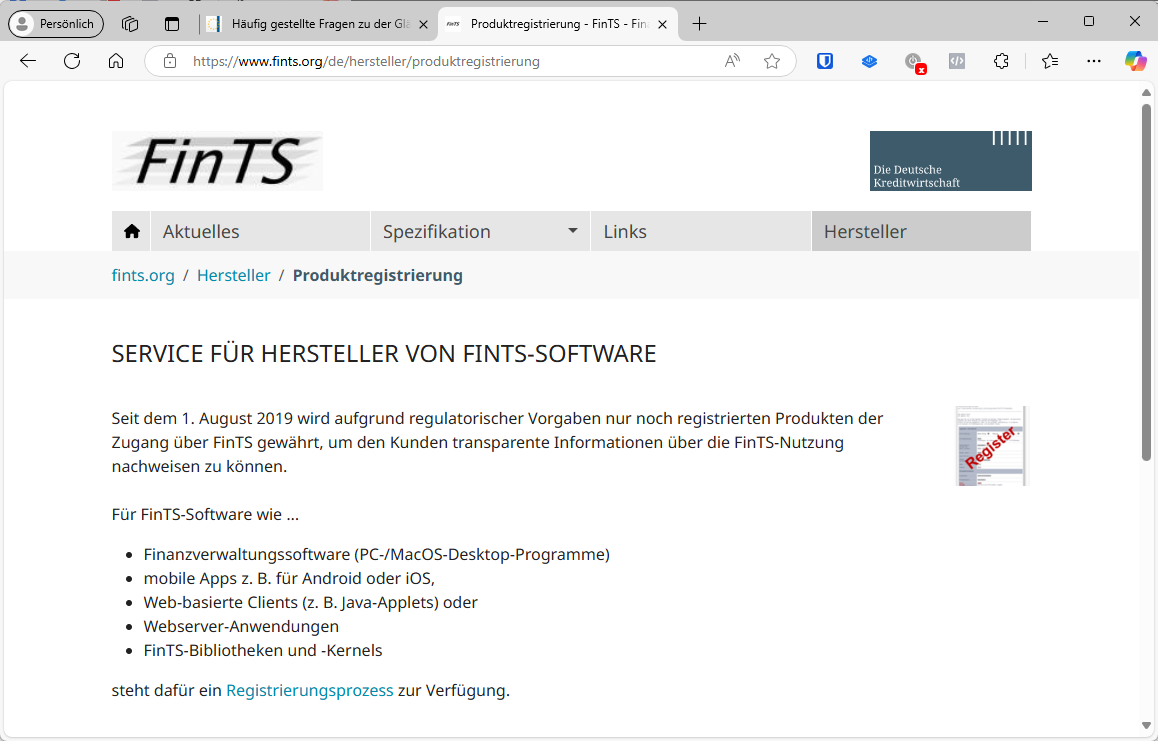Go to fints.org via the breadcrumb link
The height and width of the screenshot is (741, 1158).
142,275
